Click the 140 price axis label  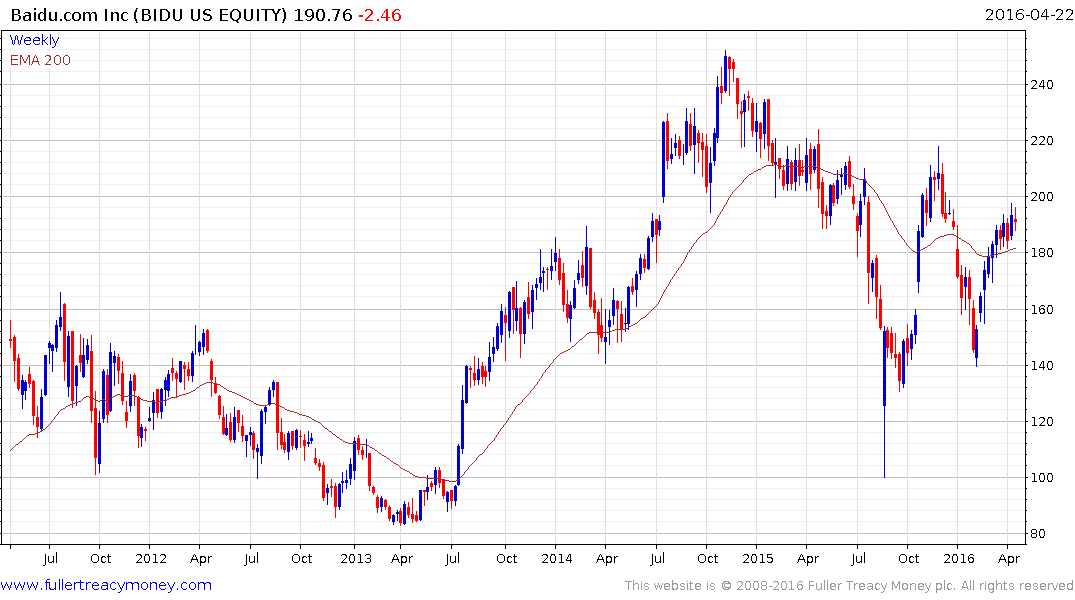[x=1042, y=365]
